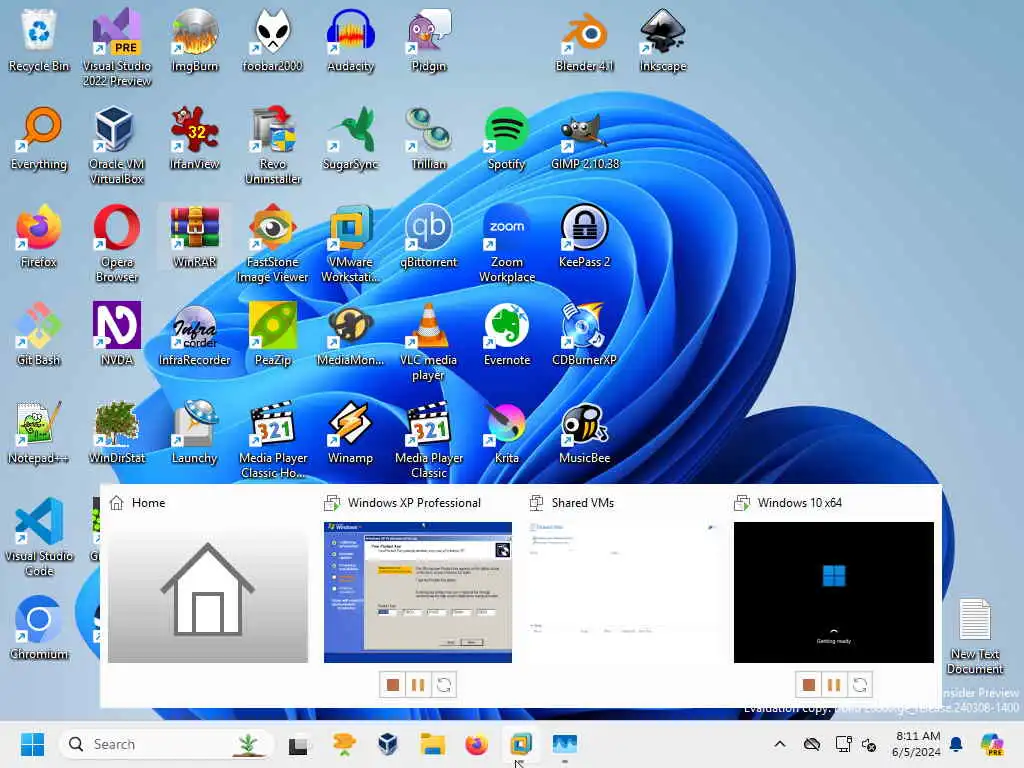Image resolution: width=1024 pixels, height=768 pixels.
Task: Launch Visual Studio 2022 Preview shortcut
Action: pyautogui.click(x=117, y=47)
